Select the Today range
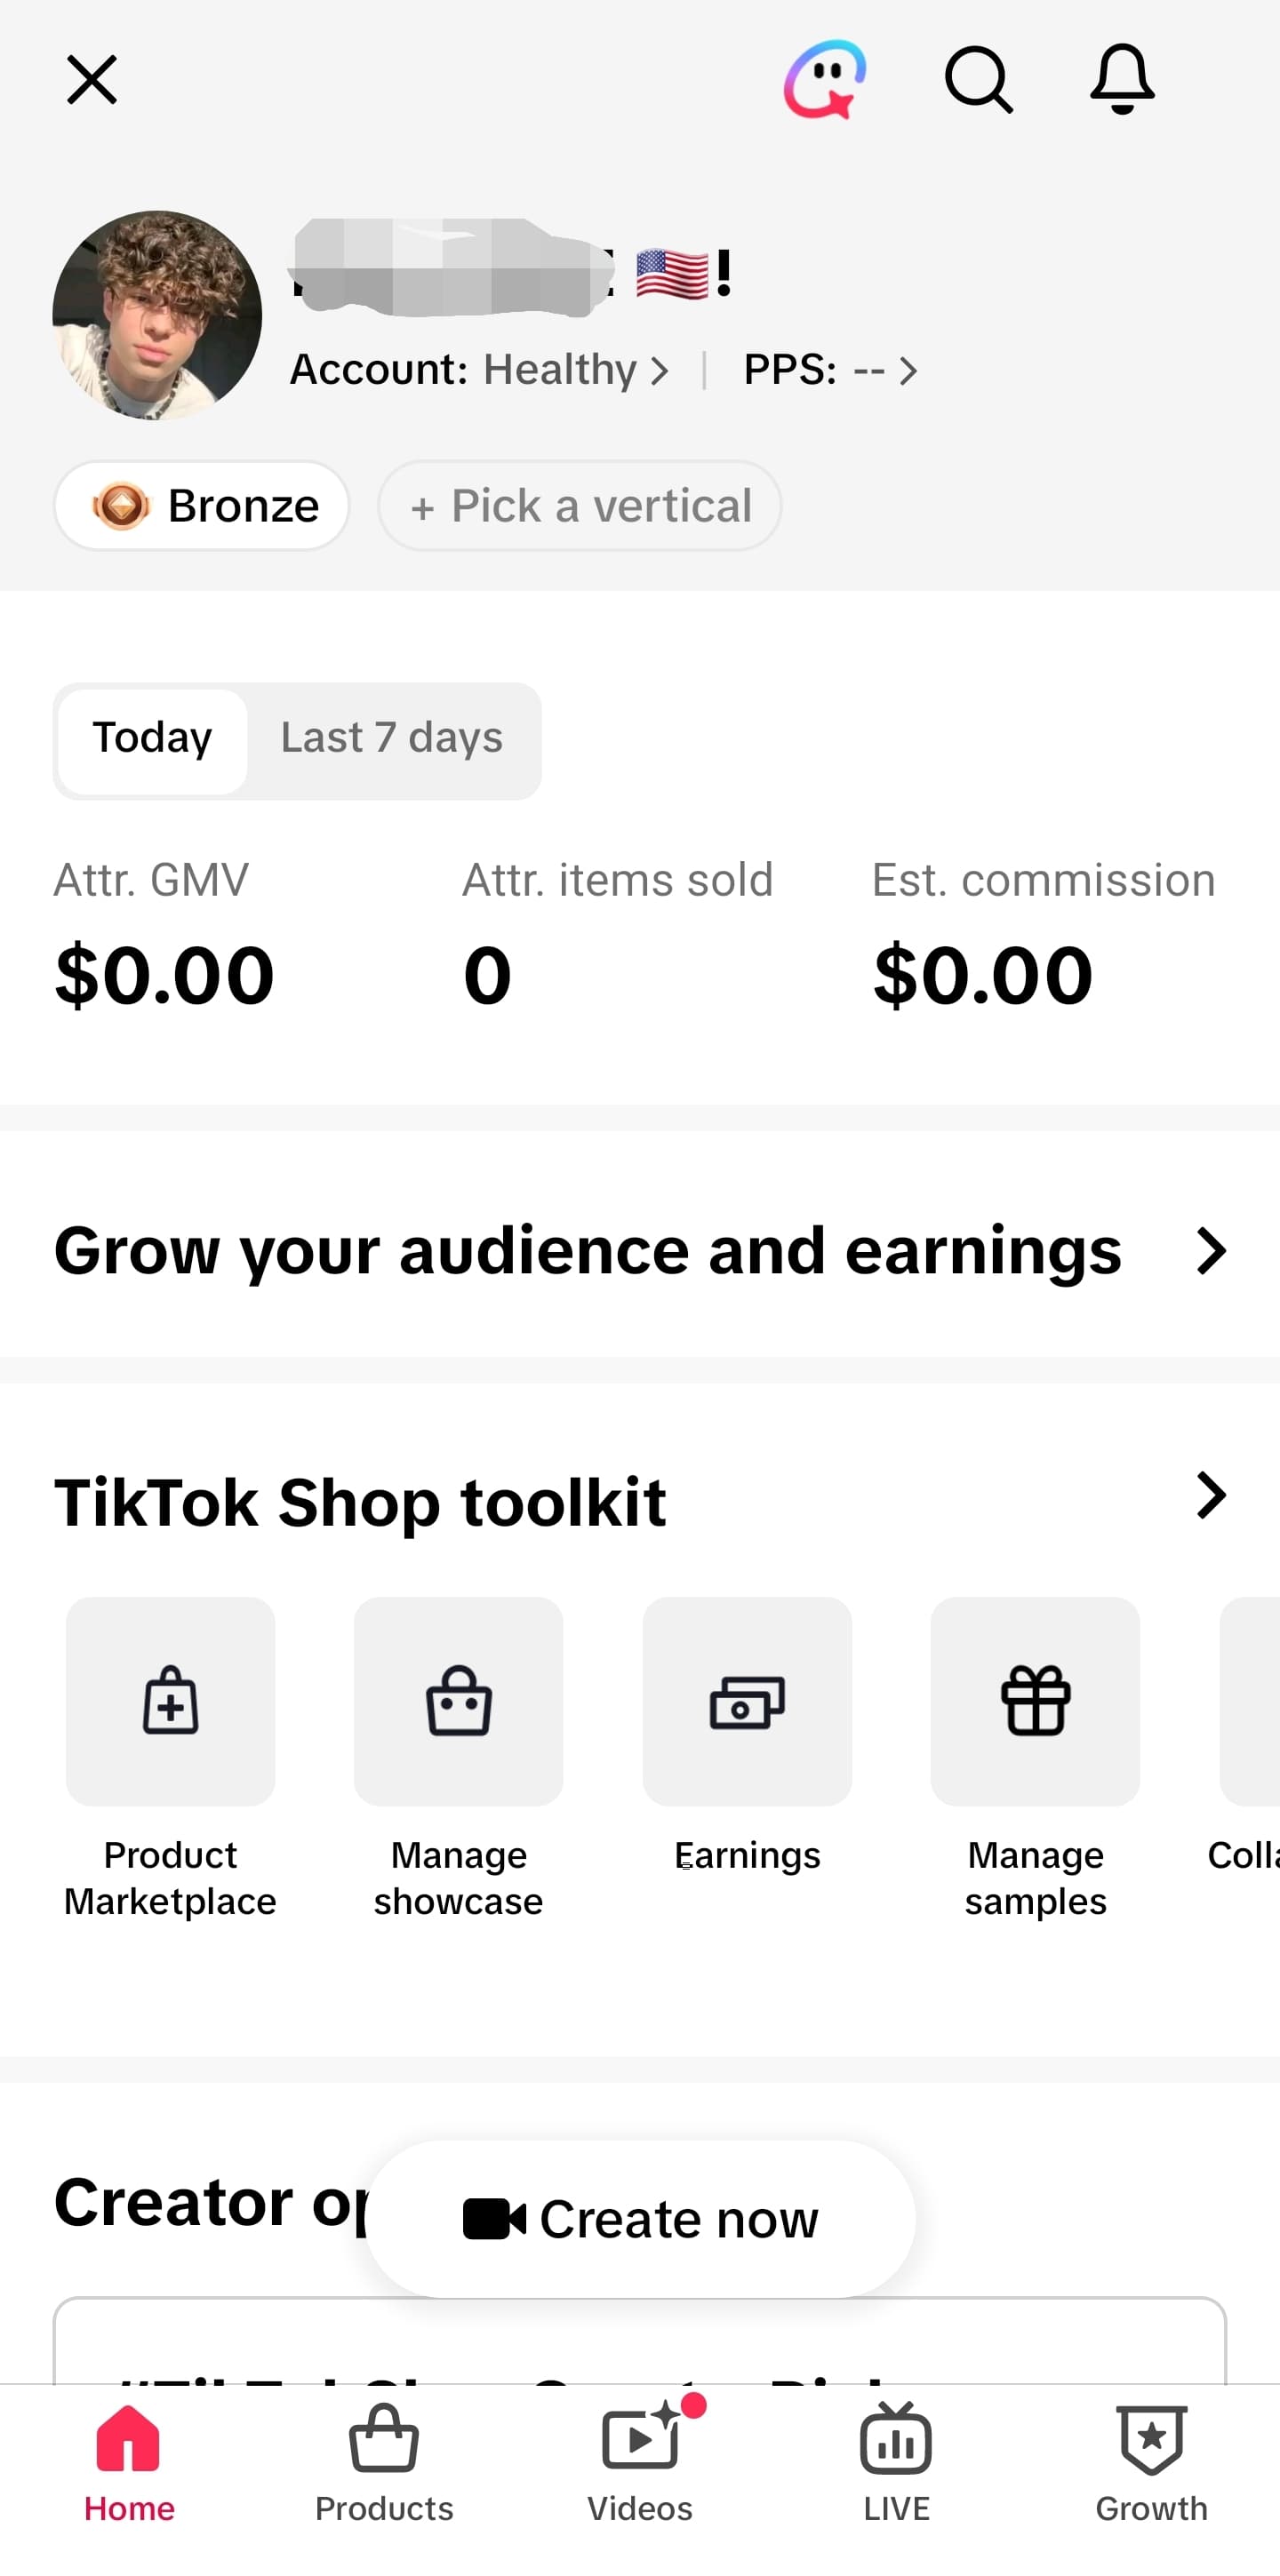Screen dimensions: 1280x2576 point(152,740)
